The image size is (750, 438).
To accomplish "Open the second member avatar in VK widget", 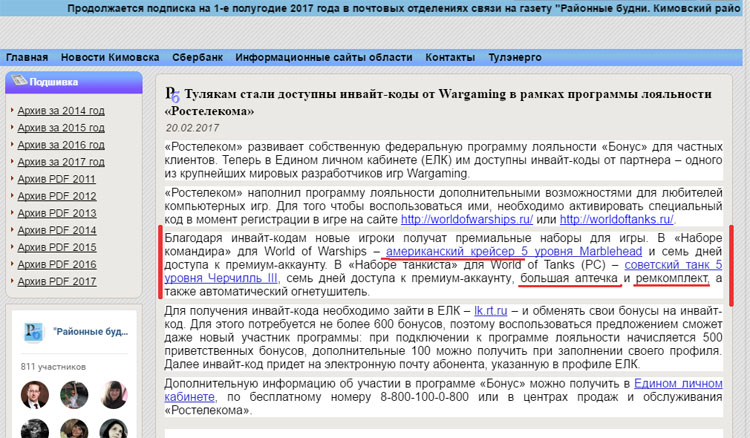I will tap(73, 394).
